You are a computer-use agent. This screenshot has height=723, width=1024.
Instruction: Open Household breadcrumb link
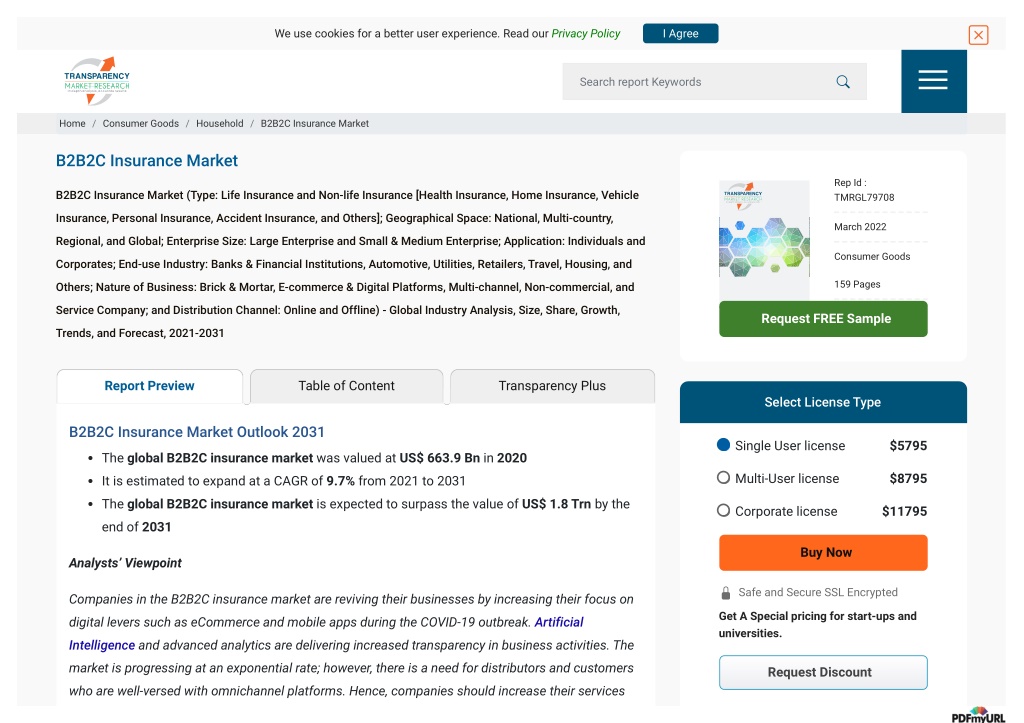pos(219,123)
